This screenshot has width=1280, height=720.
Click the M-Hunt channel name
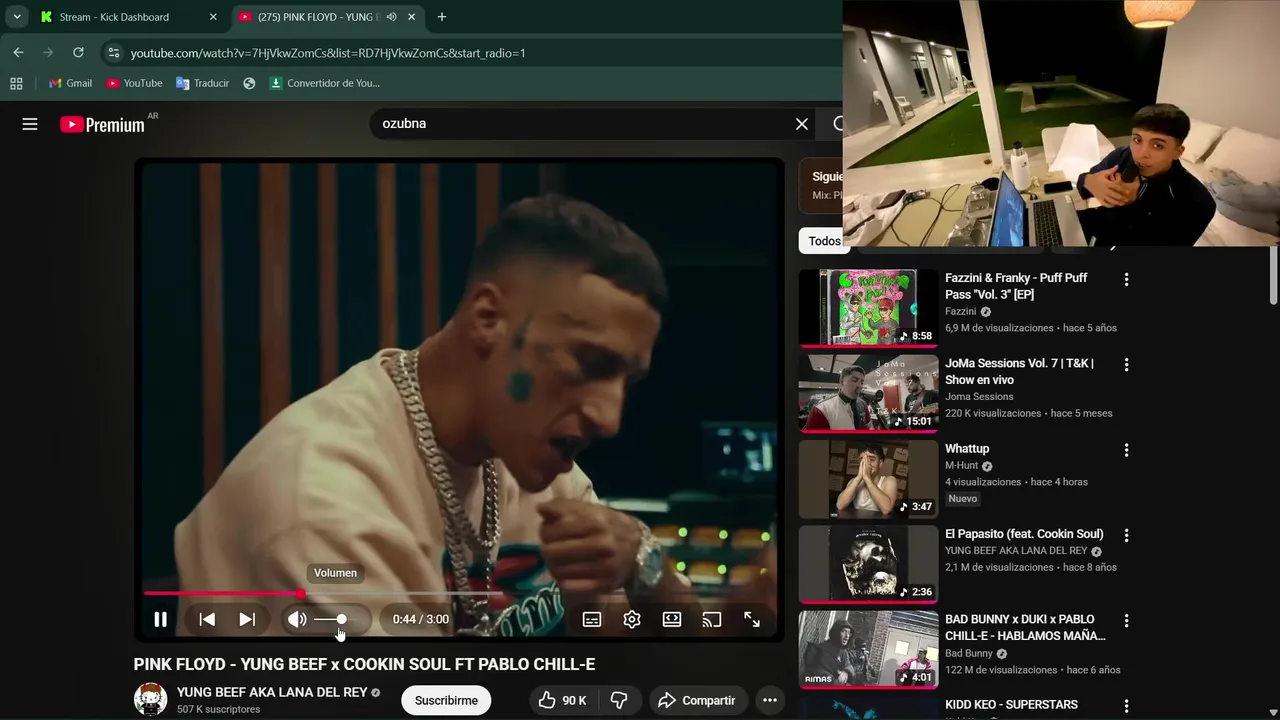(961, 466)
